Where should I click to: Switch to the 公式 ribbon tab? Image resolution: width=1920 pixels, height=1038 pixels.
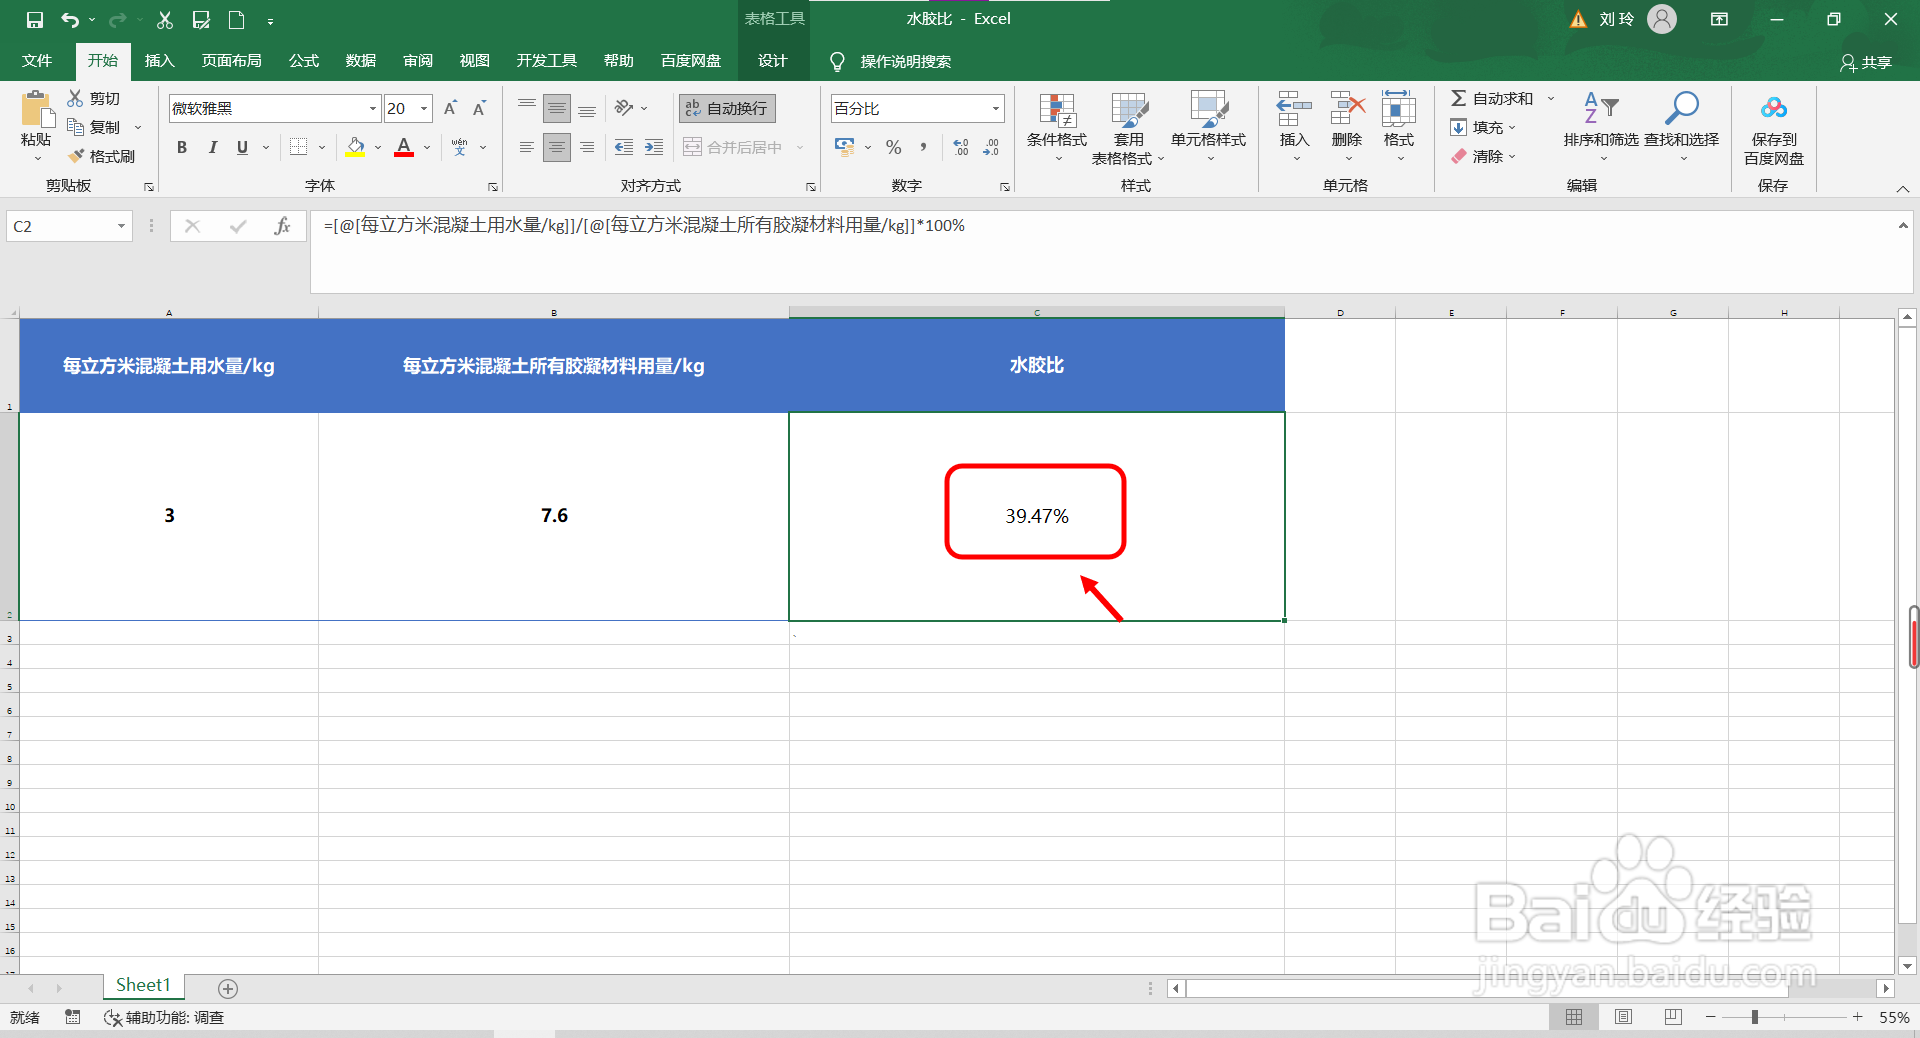tap(303, 61)
